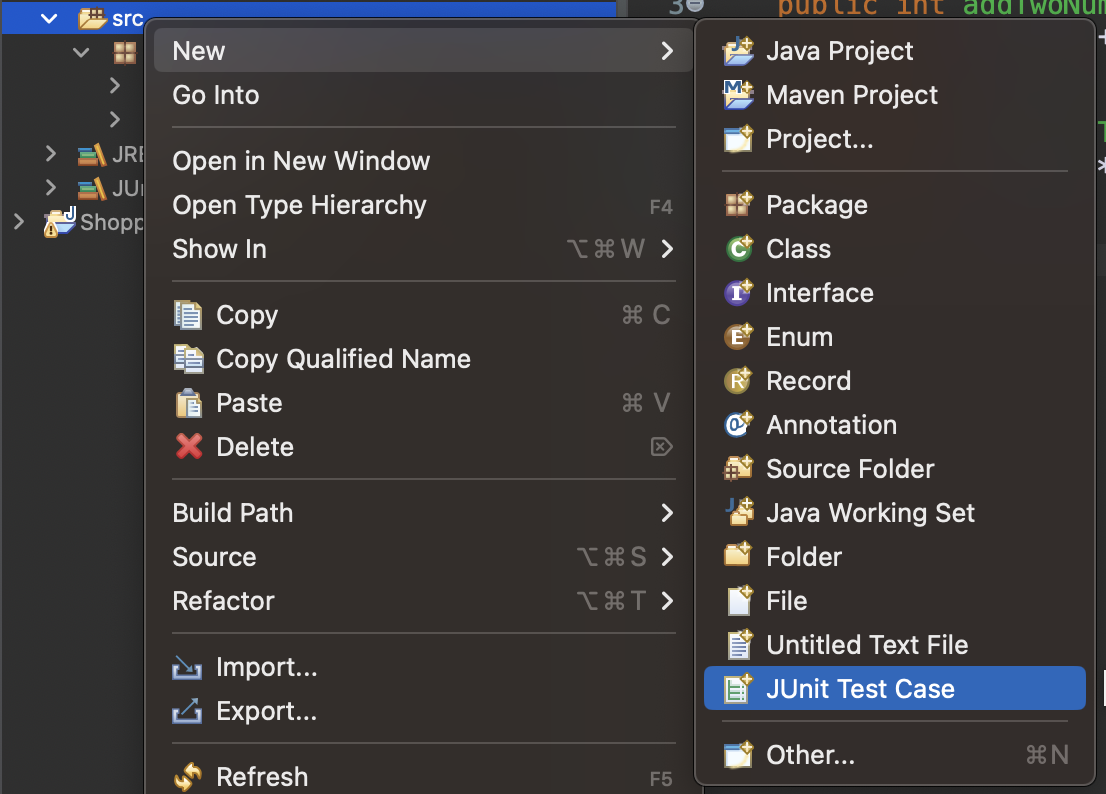
Task: Click the ⌘ V shortcut beside Paste
Action: [646, 403]
